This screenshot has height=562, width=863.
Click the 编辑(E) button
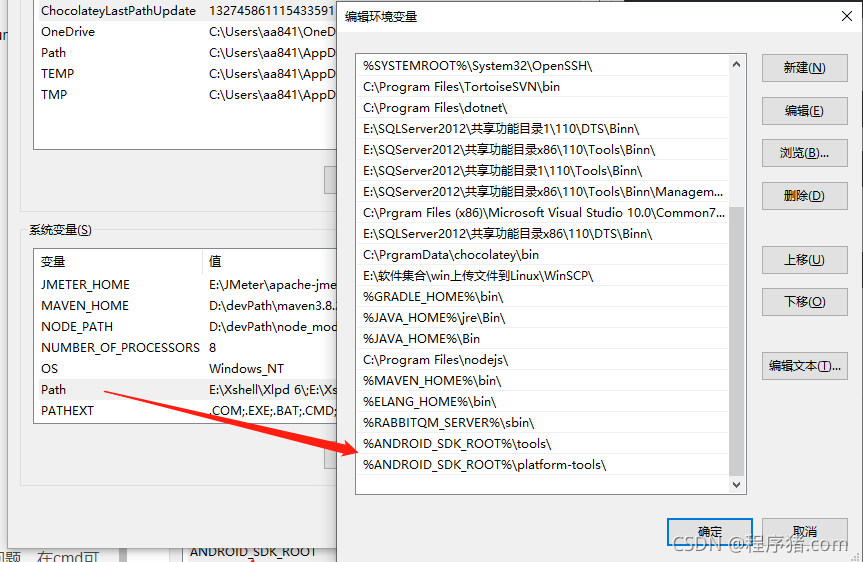804,111
